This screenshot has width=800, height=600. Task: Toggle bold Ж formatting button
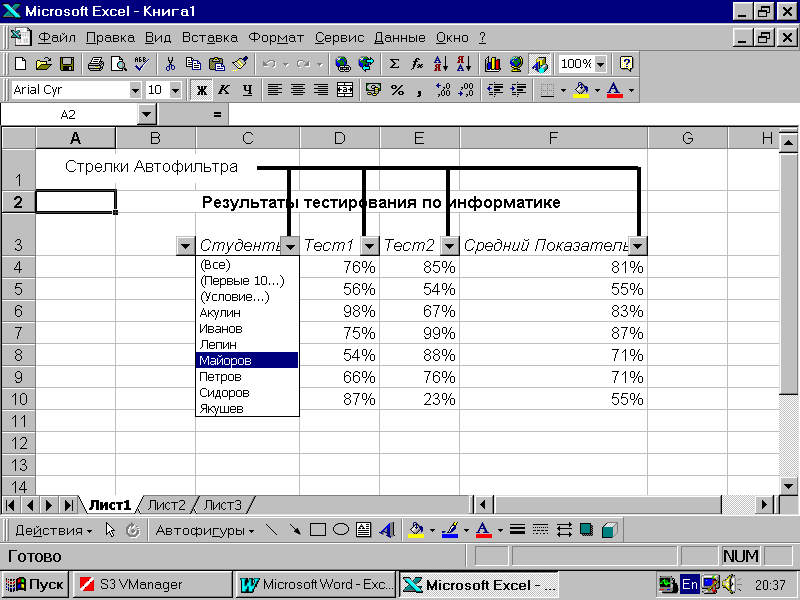pos(201,90)
